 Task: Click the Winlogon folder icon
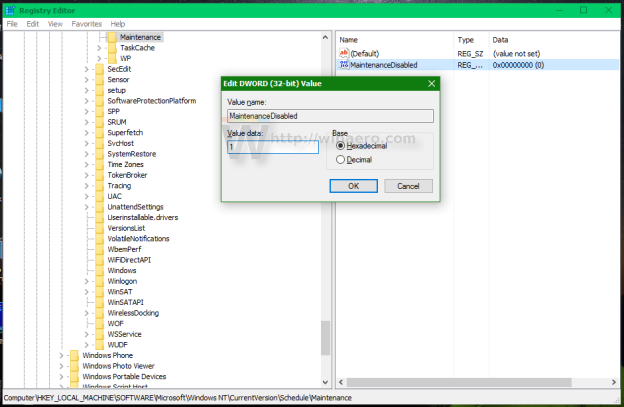(x=98, y=281)
